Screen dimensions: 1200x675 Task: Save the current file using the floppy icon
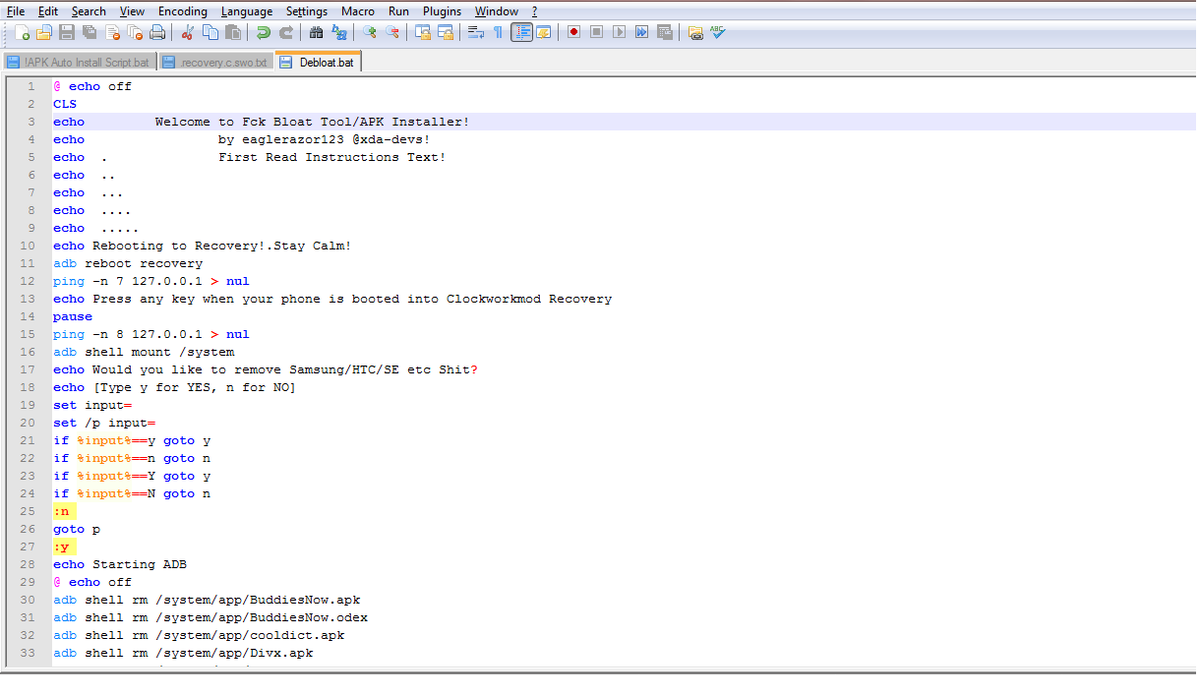67,32
